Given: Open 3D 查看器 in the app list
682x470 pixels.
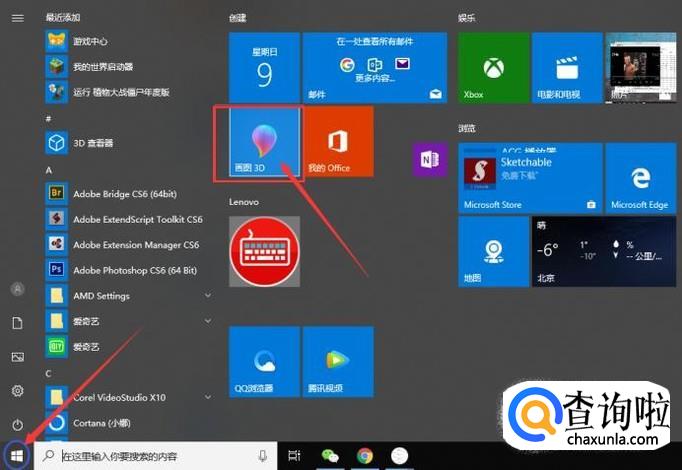Looking at the screenshot, I should pyautogui.click(x=130, y=143).
